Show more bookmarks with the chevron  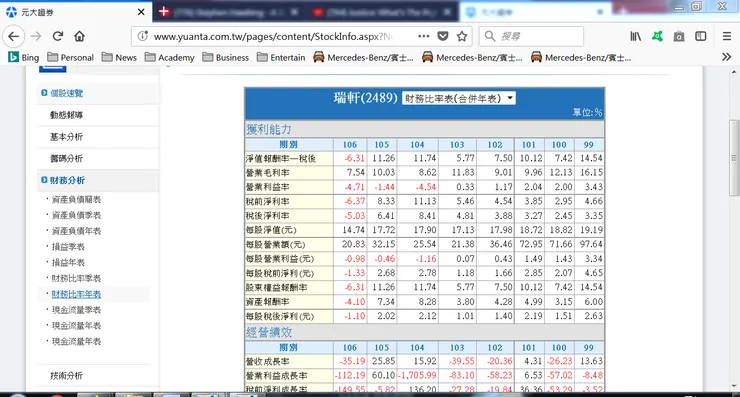[727, 57]
